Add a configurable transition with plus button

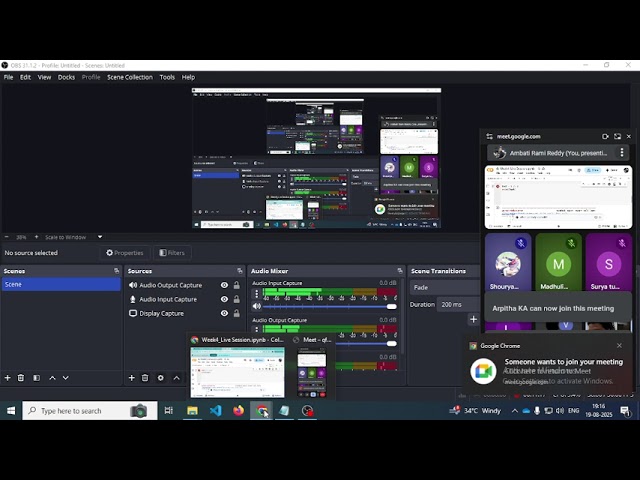(473, 319)
